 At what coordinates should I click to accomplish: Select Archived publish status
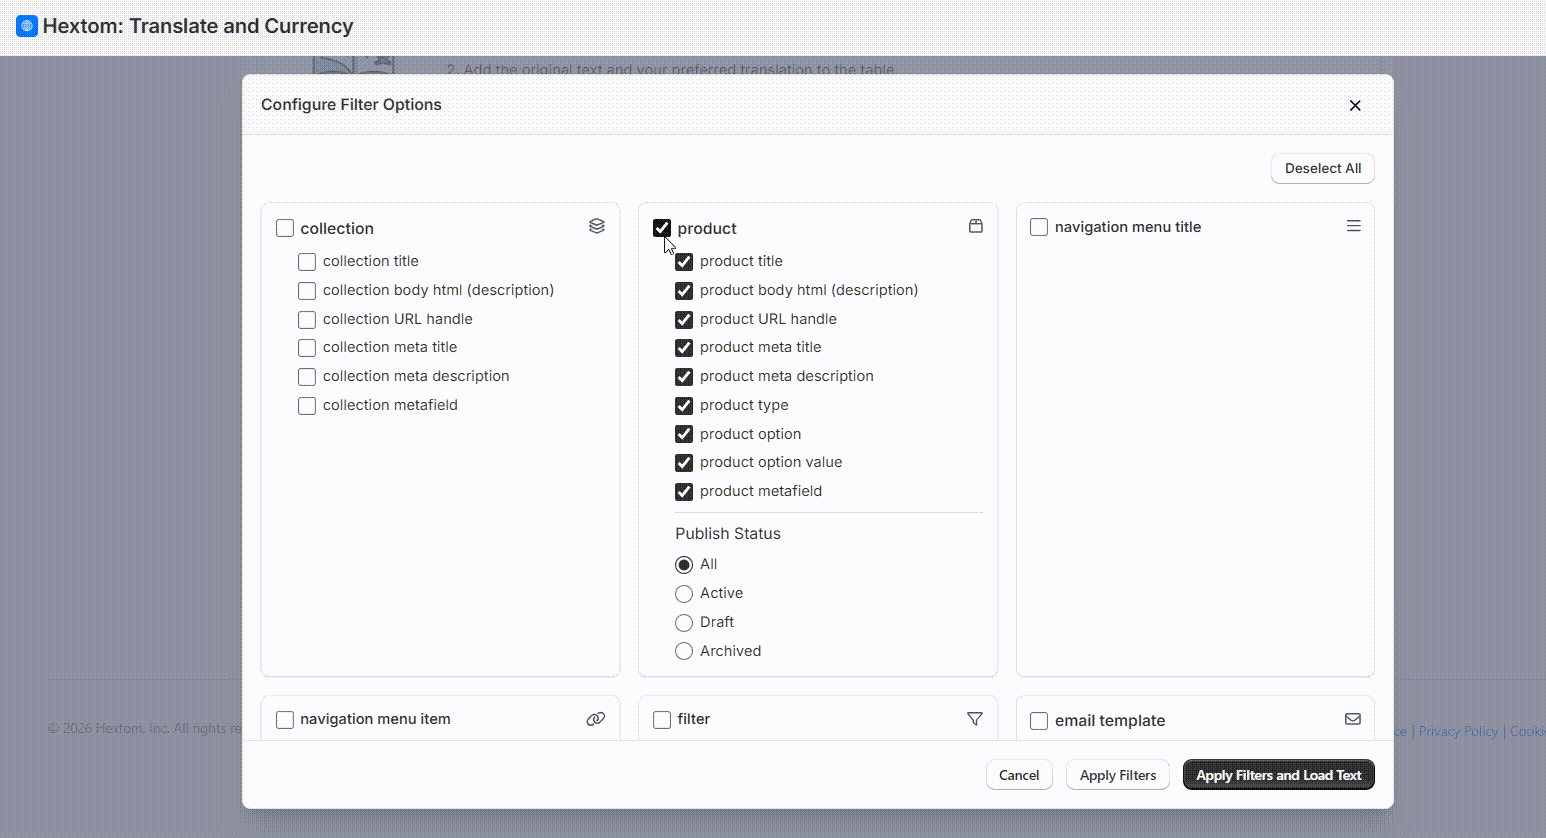pos(684,652)
